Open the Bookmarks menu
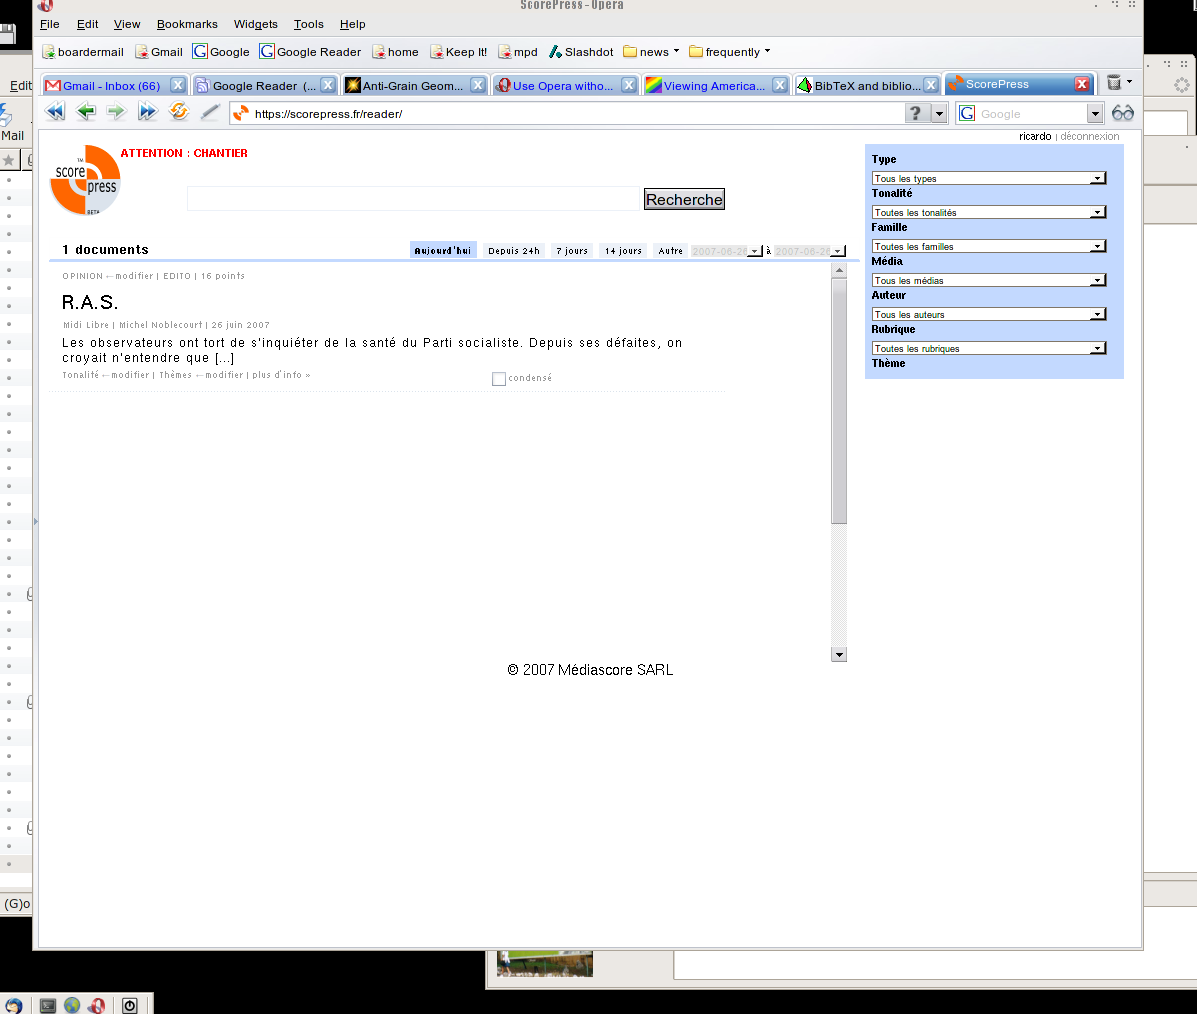The image size is (1197, 1014). click(x=187, y=24)
